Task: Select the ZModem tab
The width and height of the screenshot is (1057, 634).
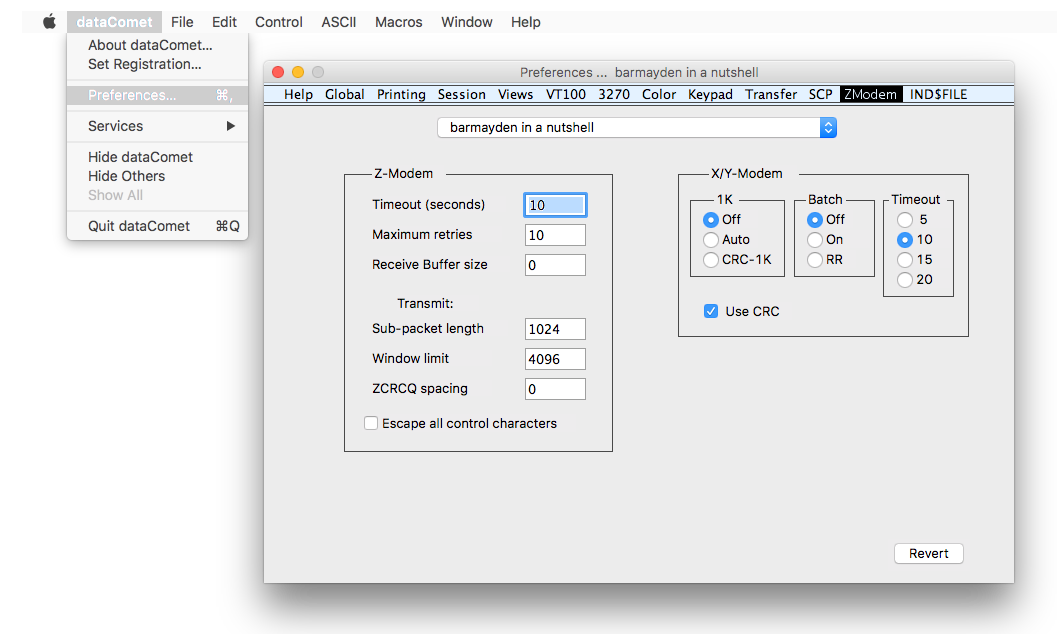Action: (870, 94)
